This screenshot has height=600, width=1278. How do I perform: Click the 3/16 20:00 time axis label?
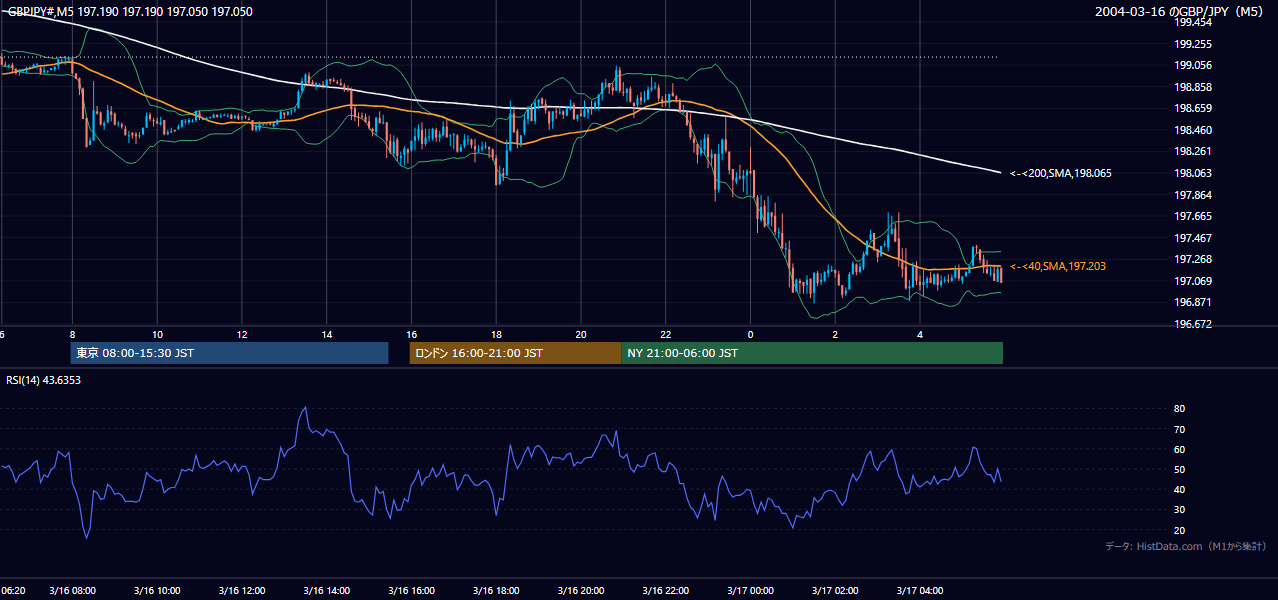click(581, 591)
